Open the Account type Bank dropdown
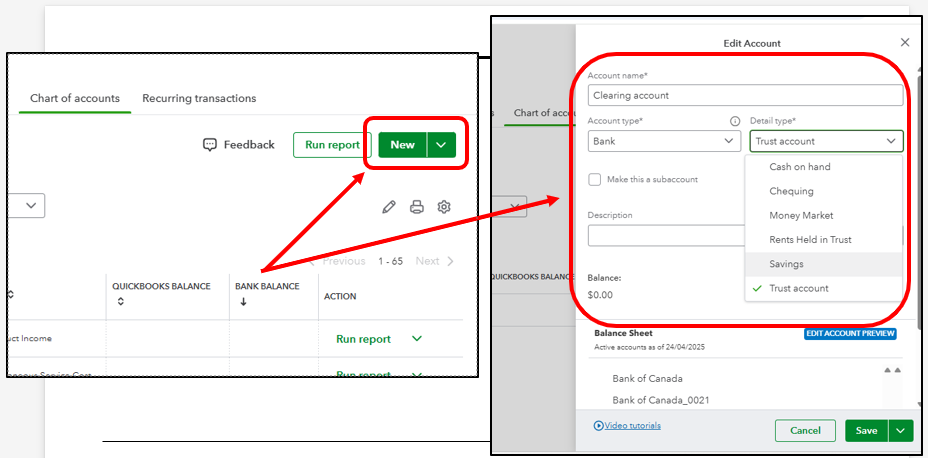 click(664, 141)
